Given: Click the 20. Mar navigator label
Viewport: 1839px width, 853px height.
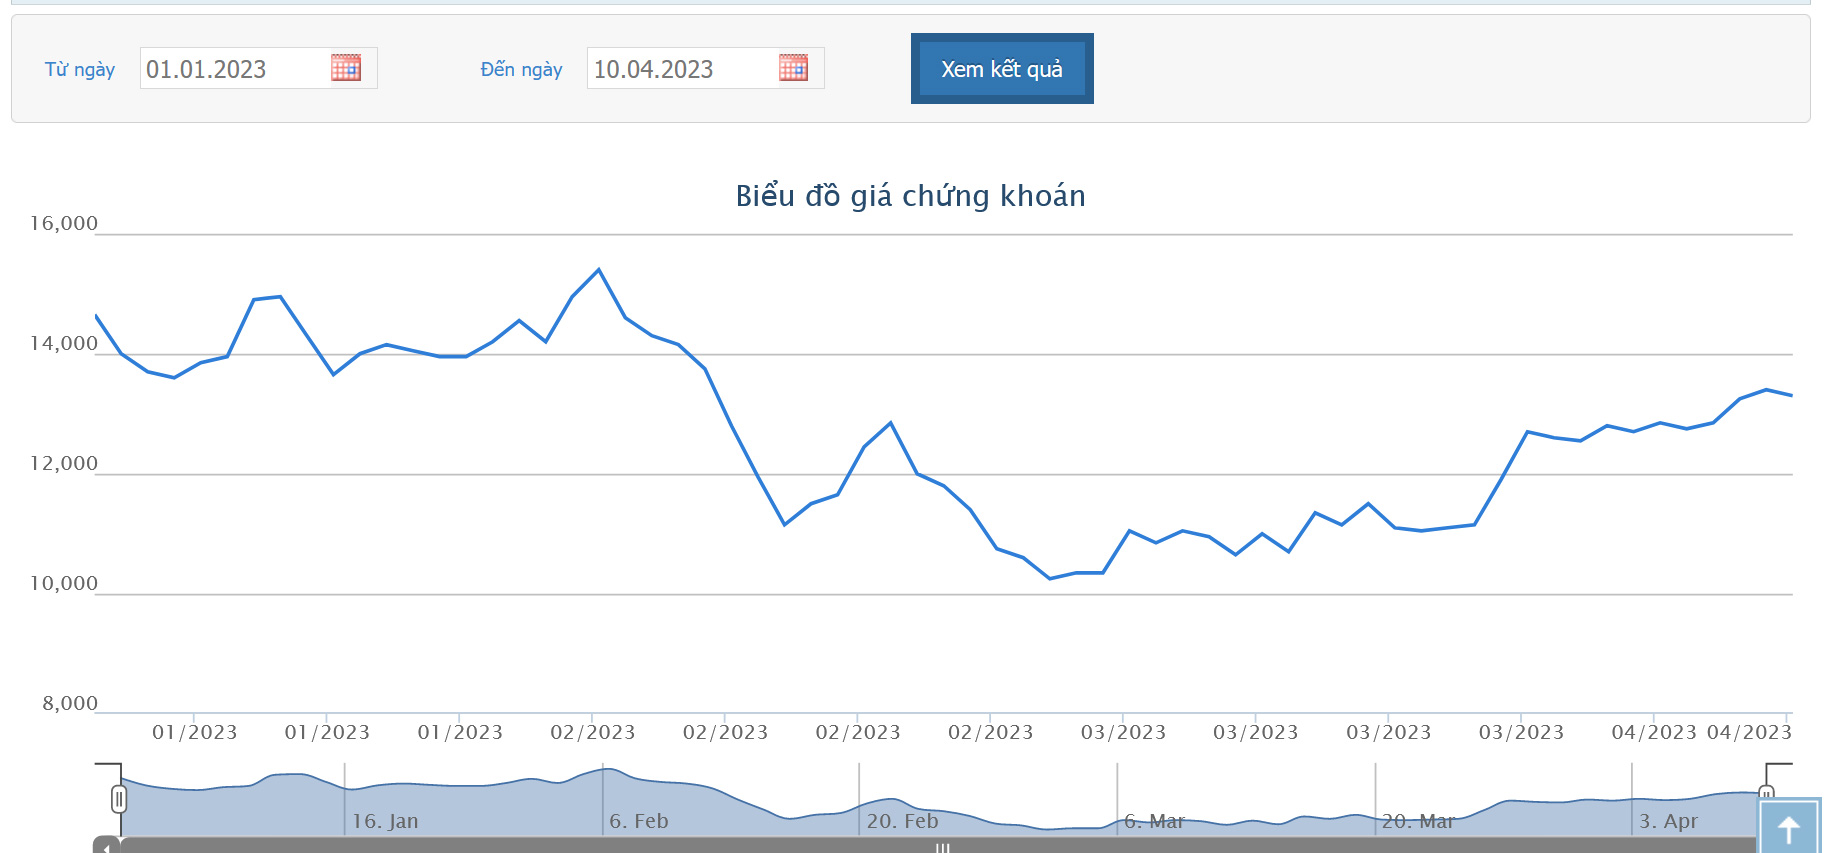Looking at the screenshot, I should (1418, 821).
